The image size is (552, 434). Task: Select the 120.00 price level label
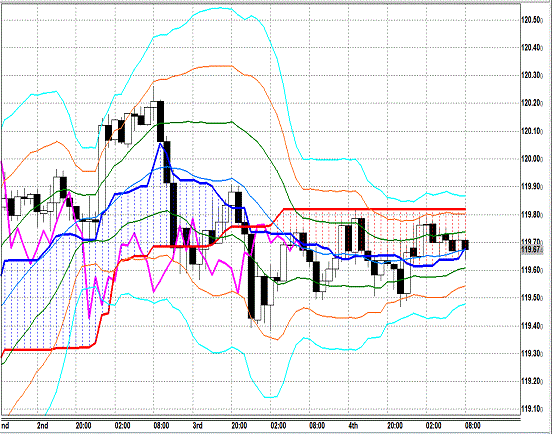tap(532, 159)
